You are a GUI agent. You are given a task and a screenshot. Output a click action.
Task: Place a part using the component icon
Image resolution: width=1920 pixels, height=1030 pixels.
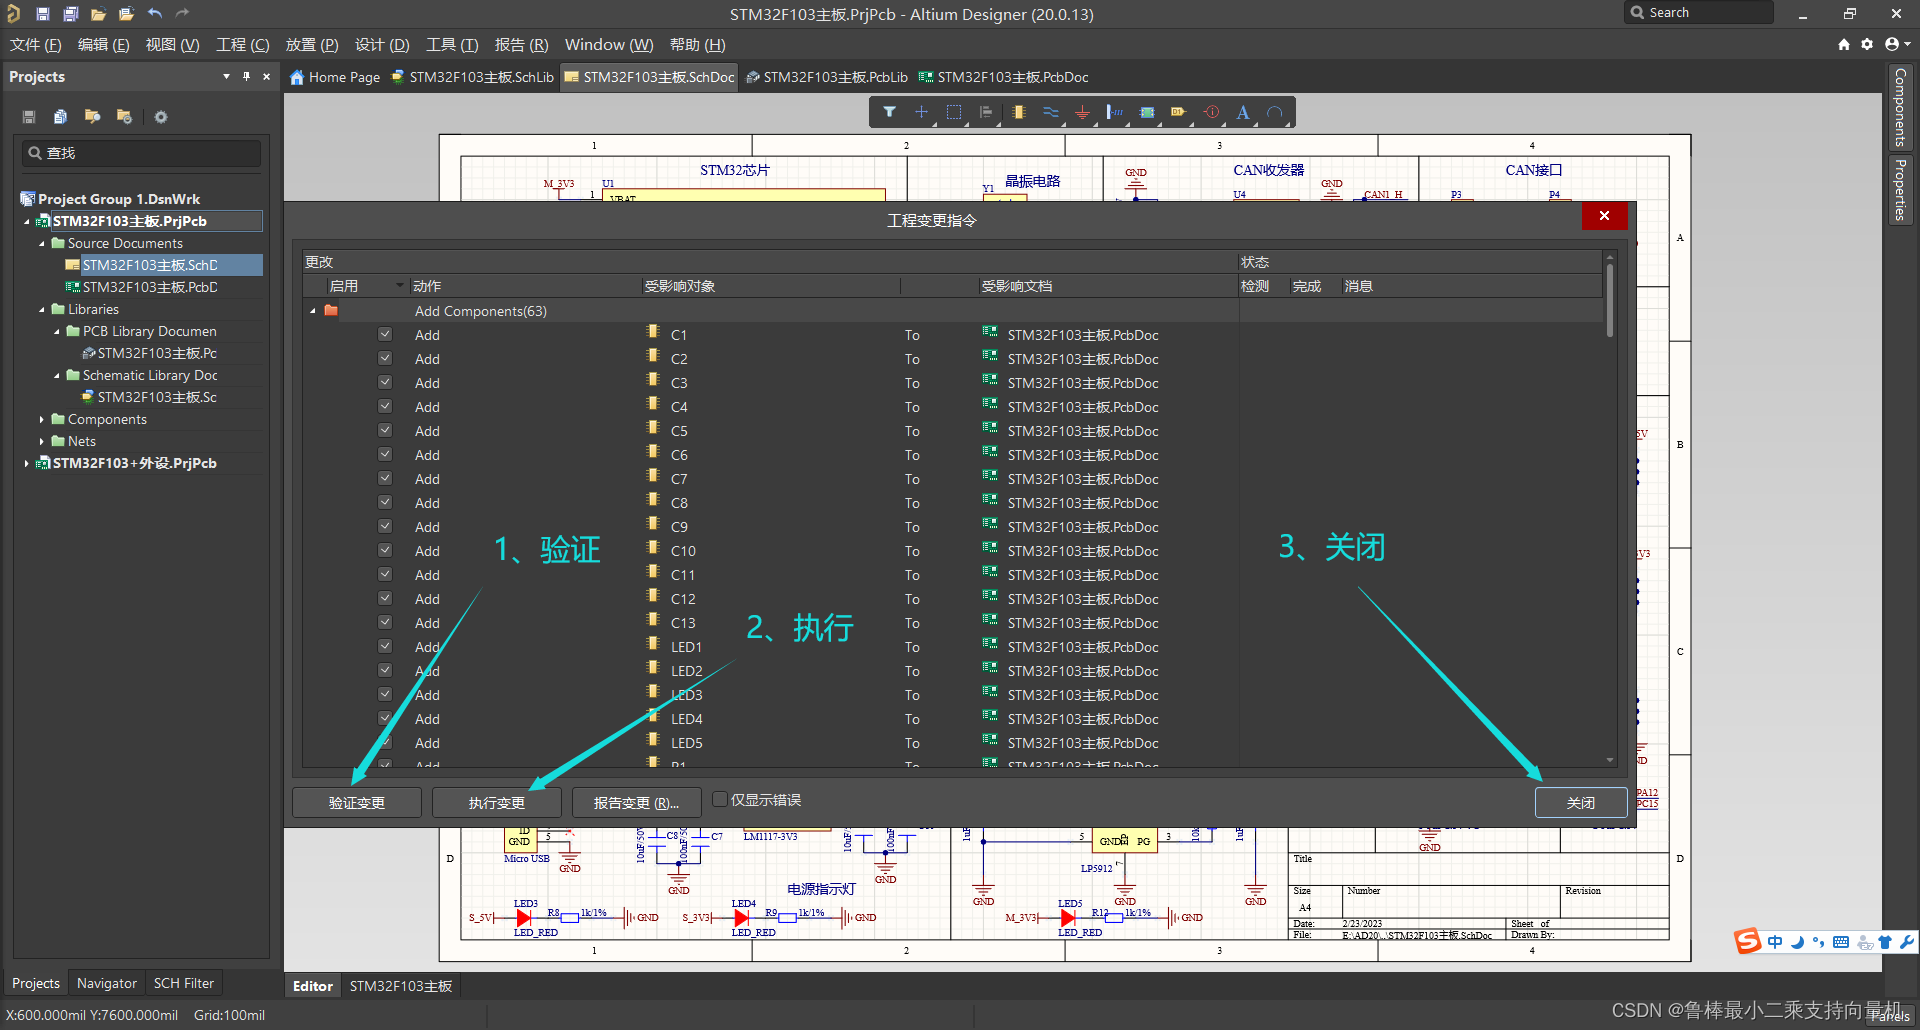(x=1018, y=112)
